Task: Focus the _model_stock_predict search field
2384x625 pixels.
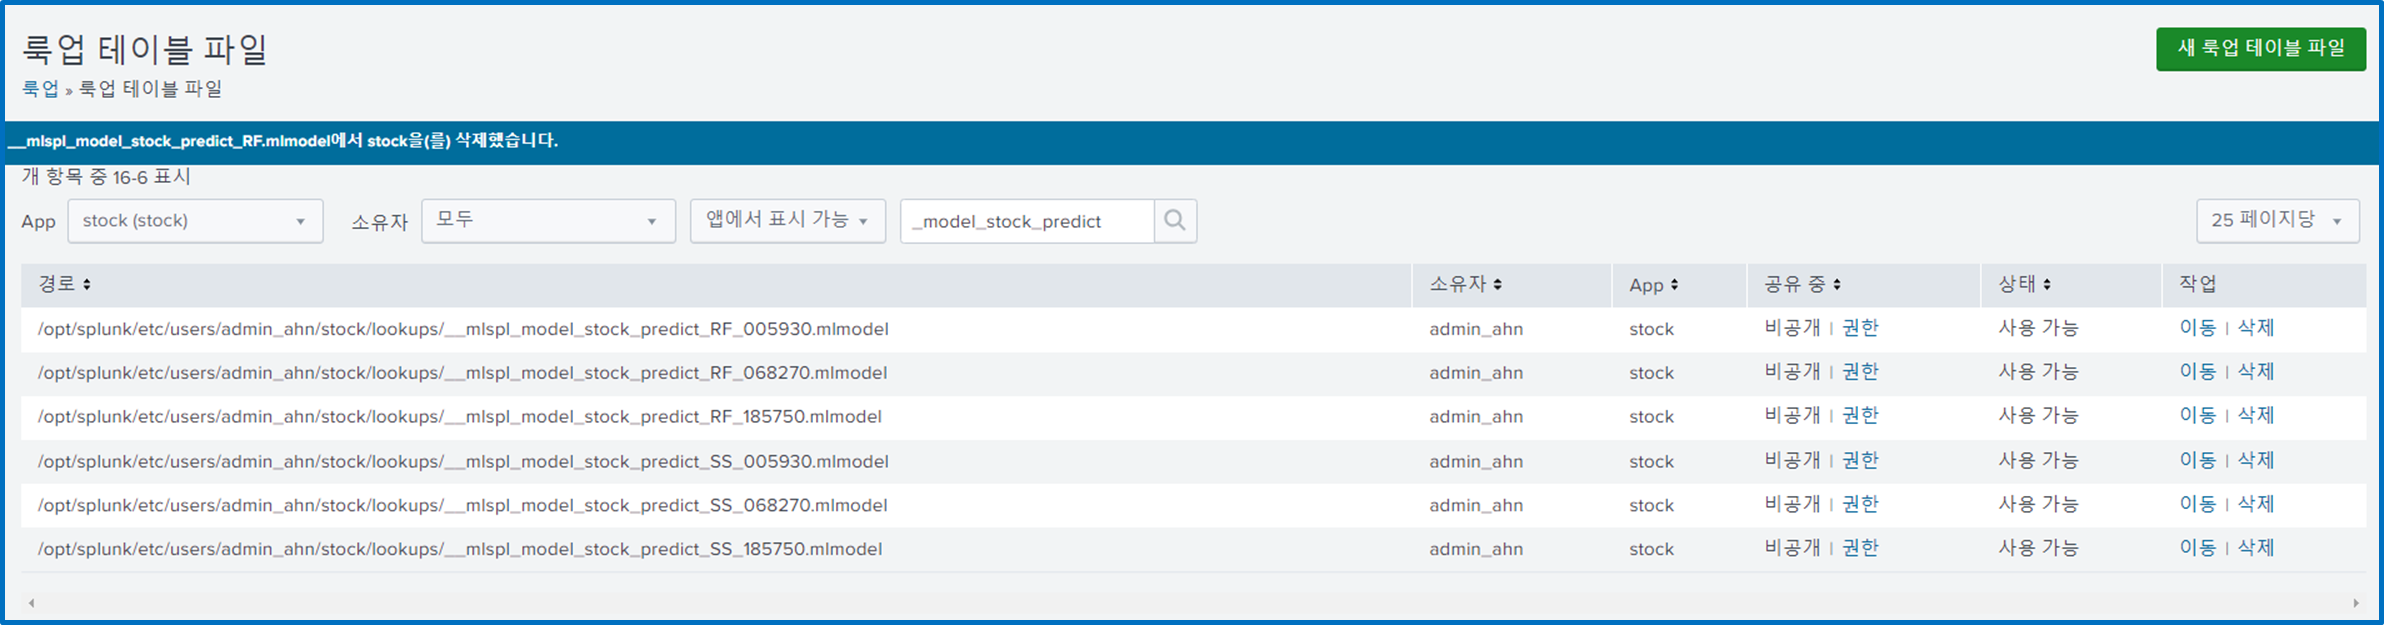Action: (1027, 221)
